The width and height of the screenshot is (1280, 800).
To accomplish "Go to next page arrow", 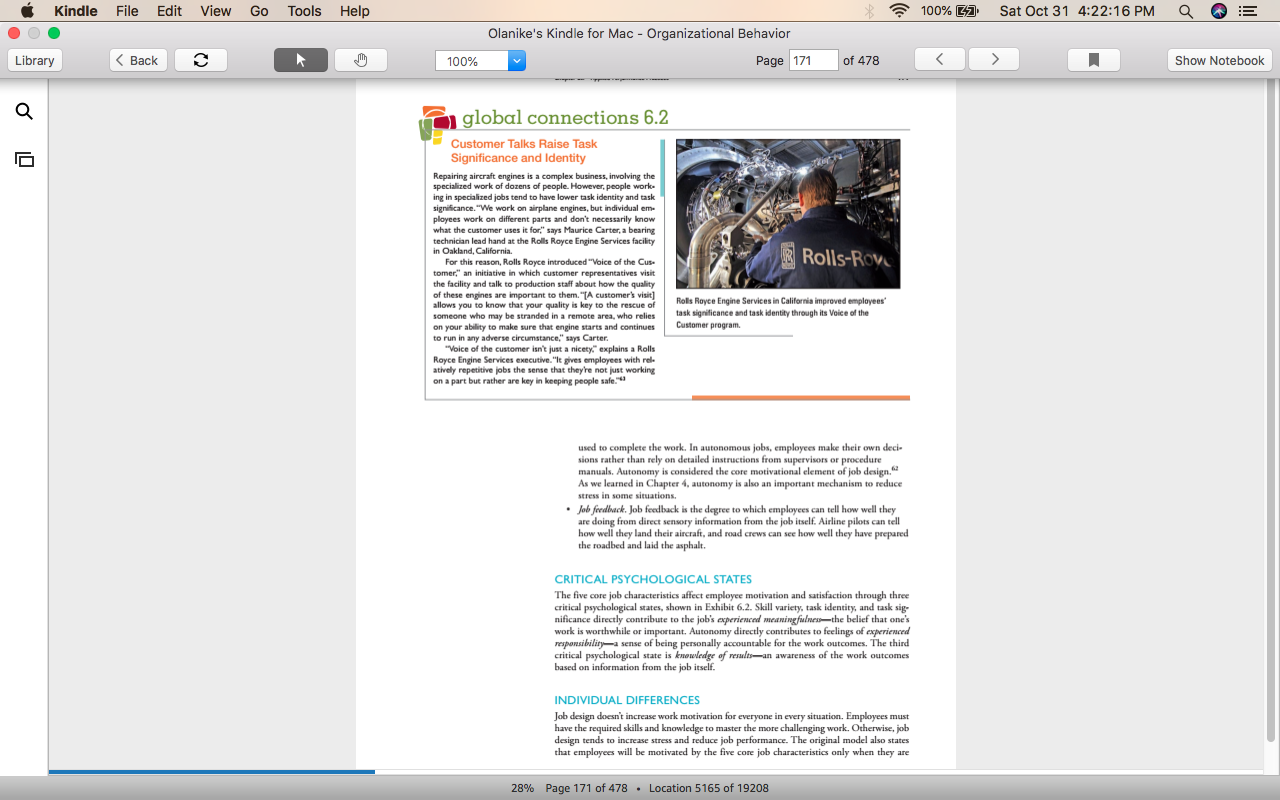I will coord(994,60).
